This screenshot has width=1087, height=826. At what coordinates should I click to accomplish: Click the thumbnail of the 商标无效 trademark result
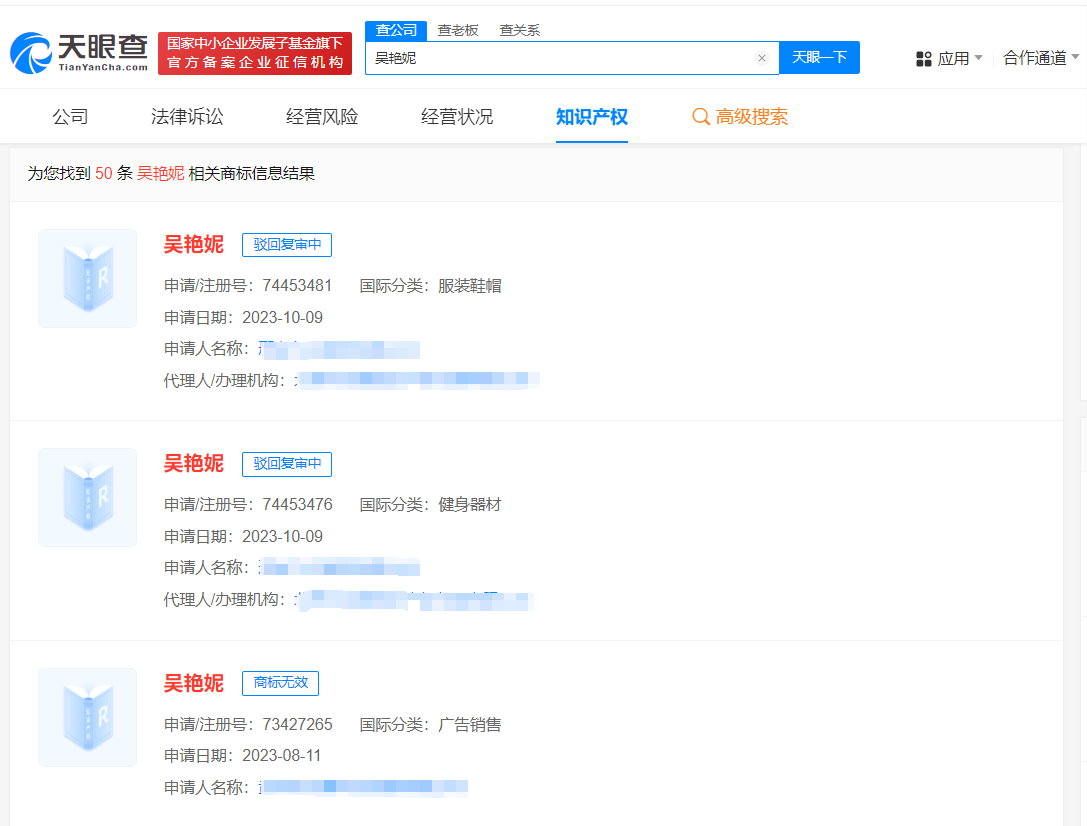click(87, 717)
